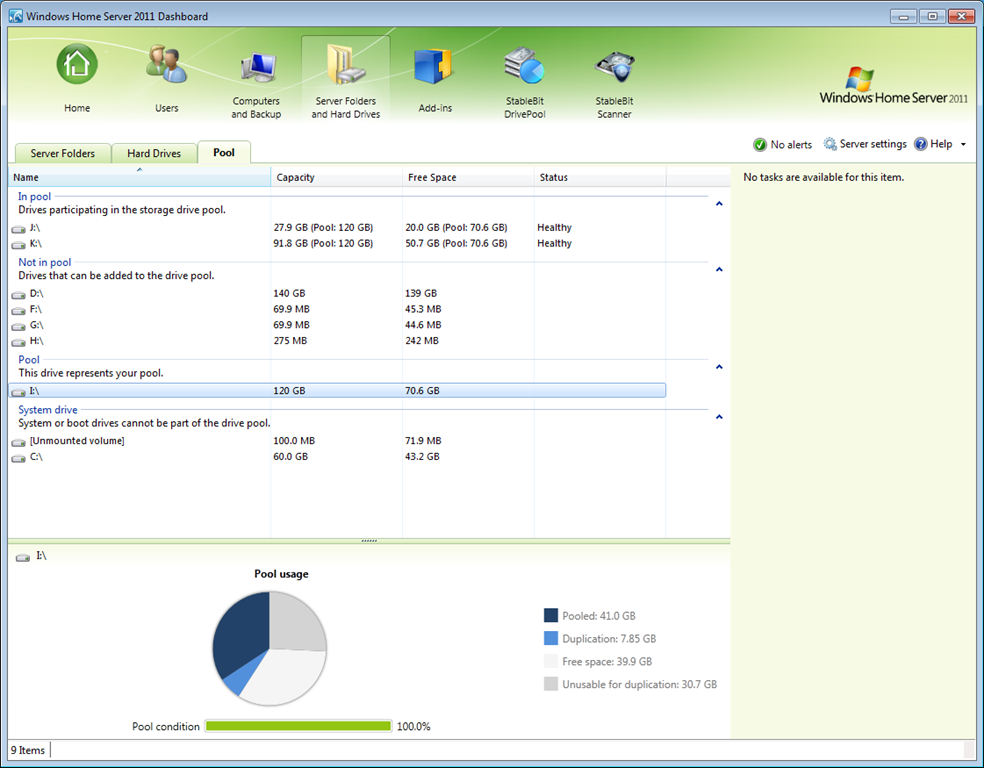The height and width of the screenshot is (768, 984).
Task: Click the '140 GB' capacity value
Action: (289, 294)
